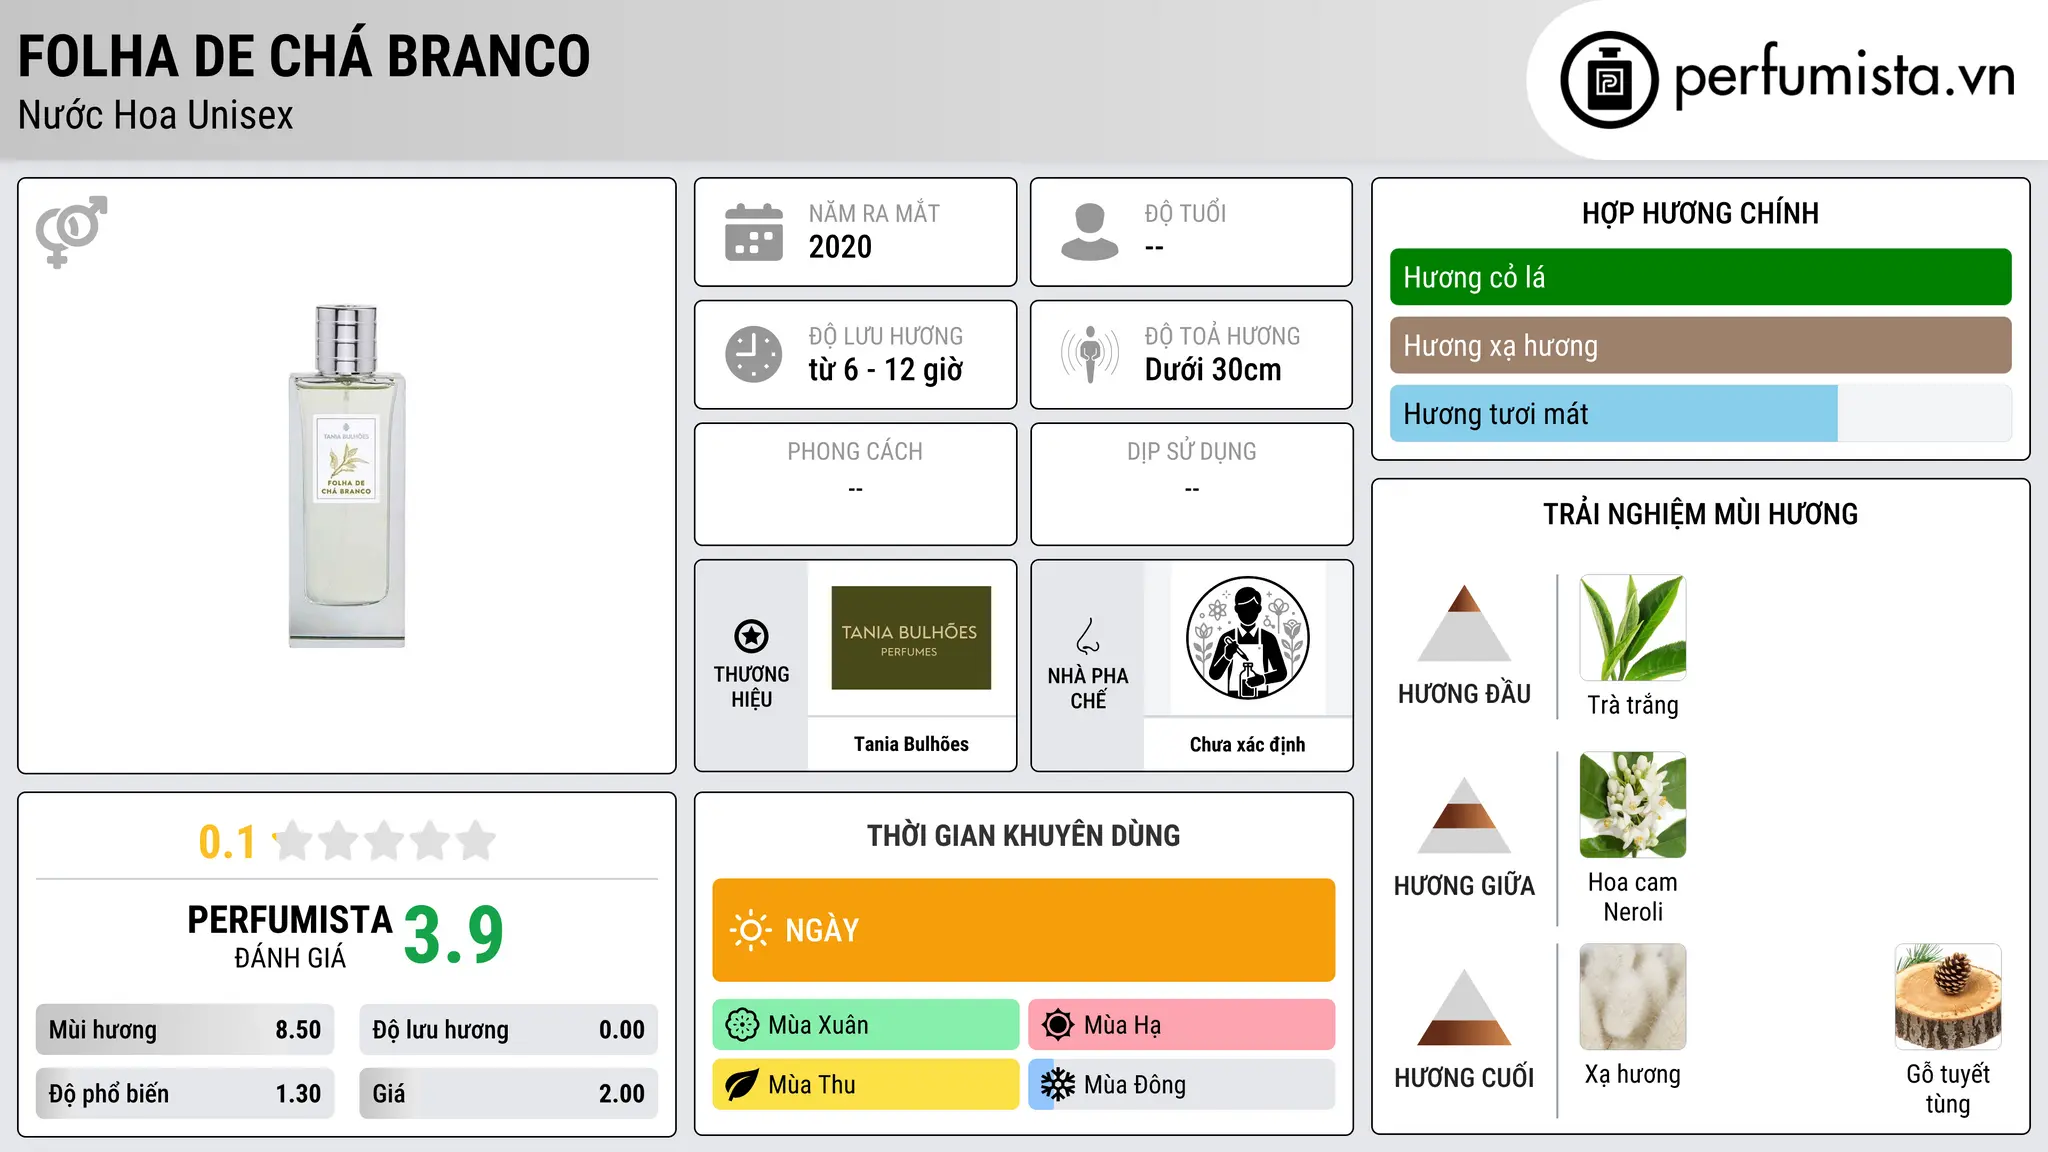Open the Tania Bulhões Perfumes brand logo
2048x1152 pixels.
(x=911, y=638)
